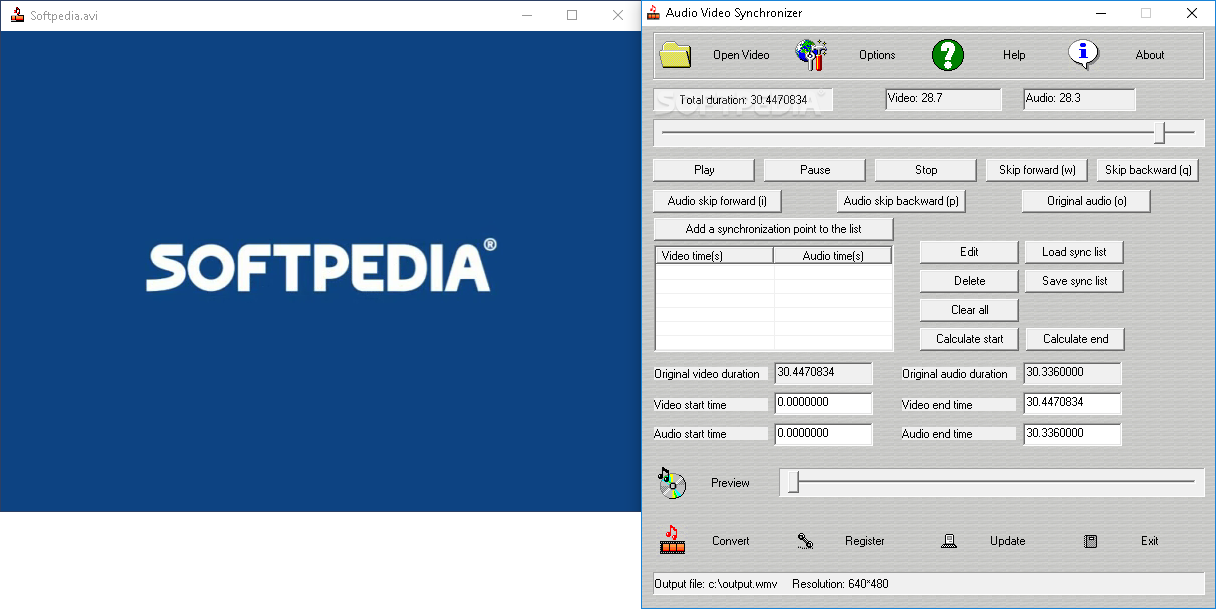Click the Preview label text

click(730, 483)
